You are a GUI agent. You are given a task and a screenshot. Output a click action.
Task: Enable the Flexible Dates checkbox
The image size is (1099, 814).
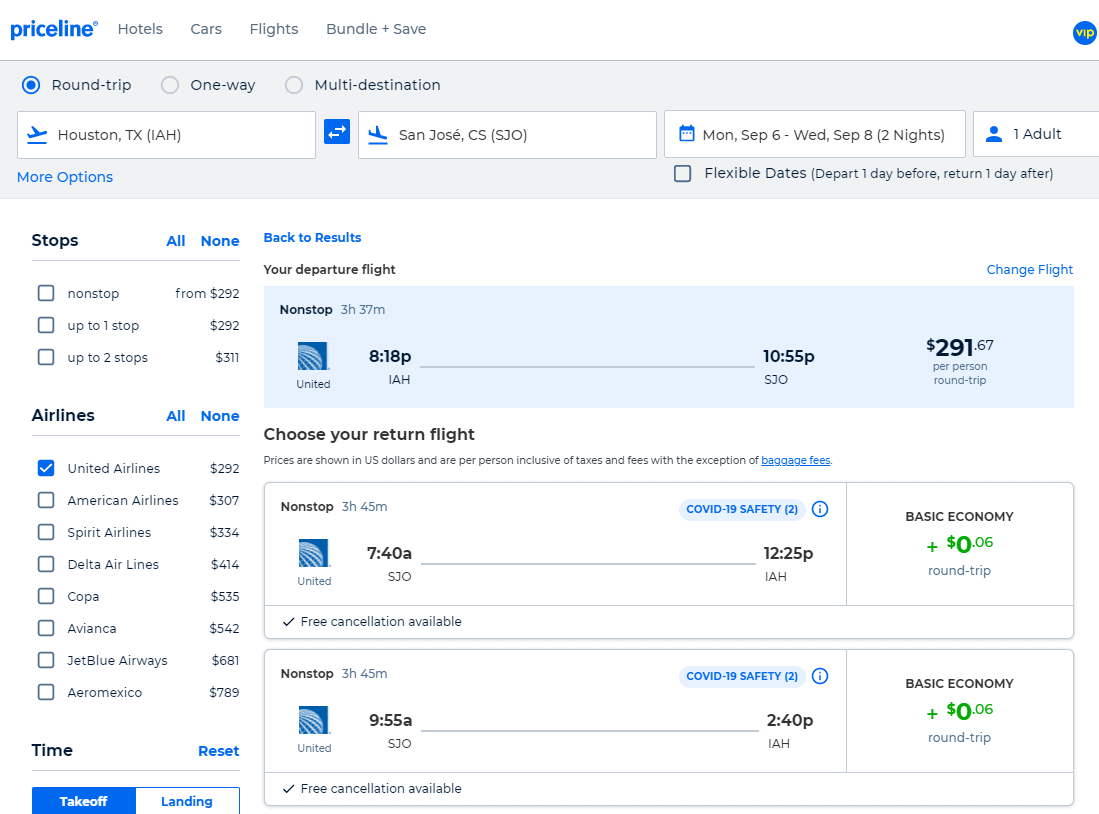683,173
